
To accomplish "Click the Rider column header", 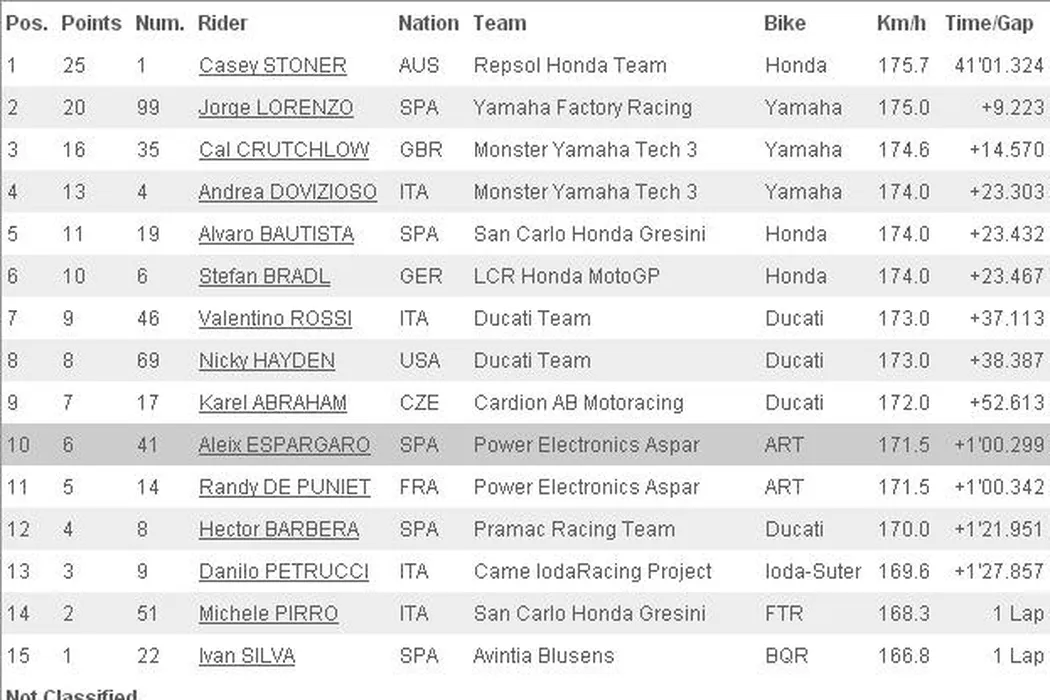I will [222, 23].
